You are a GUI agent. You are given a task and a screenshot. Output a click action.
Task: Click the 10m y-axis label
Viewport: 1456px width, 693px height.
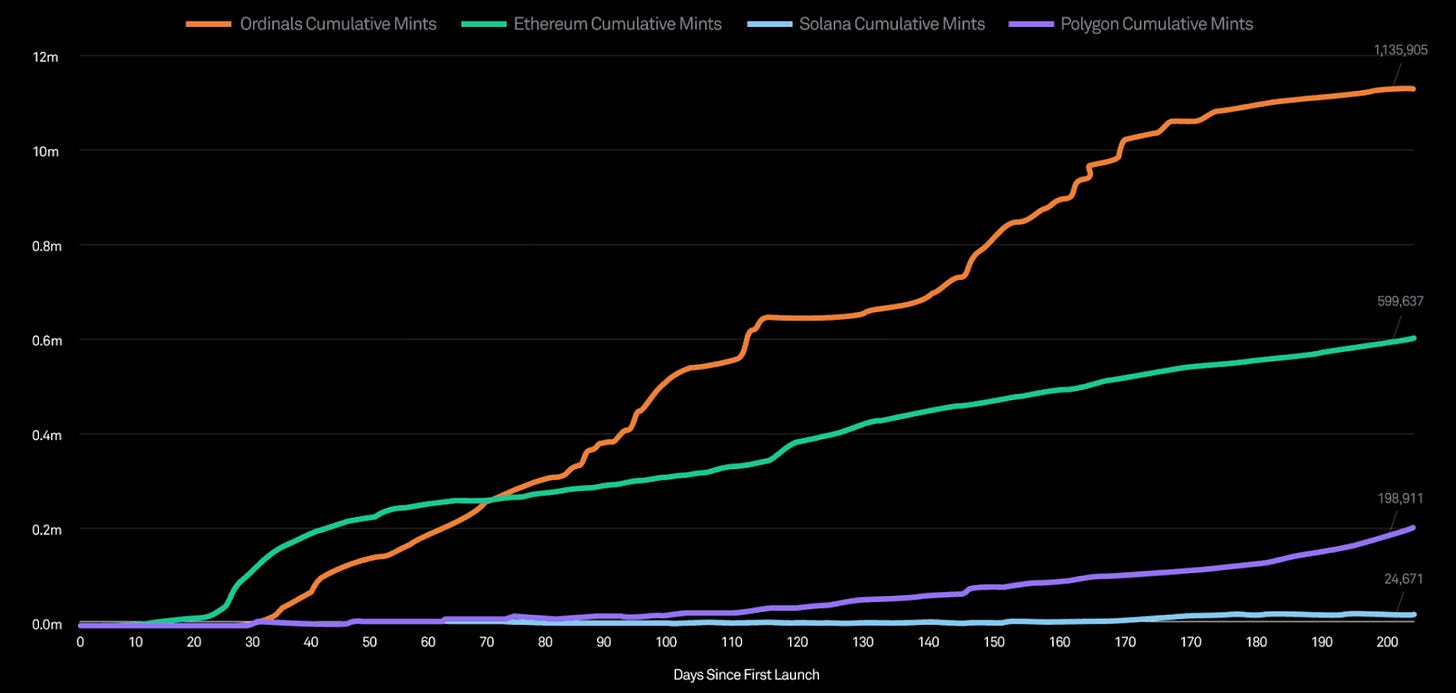point(48,151)
